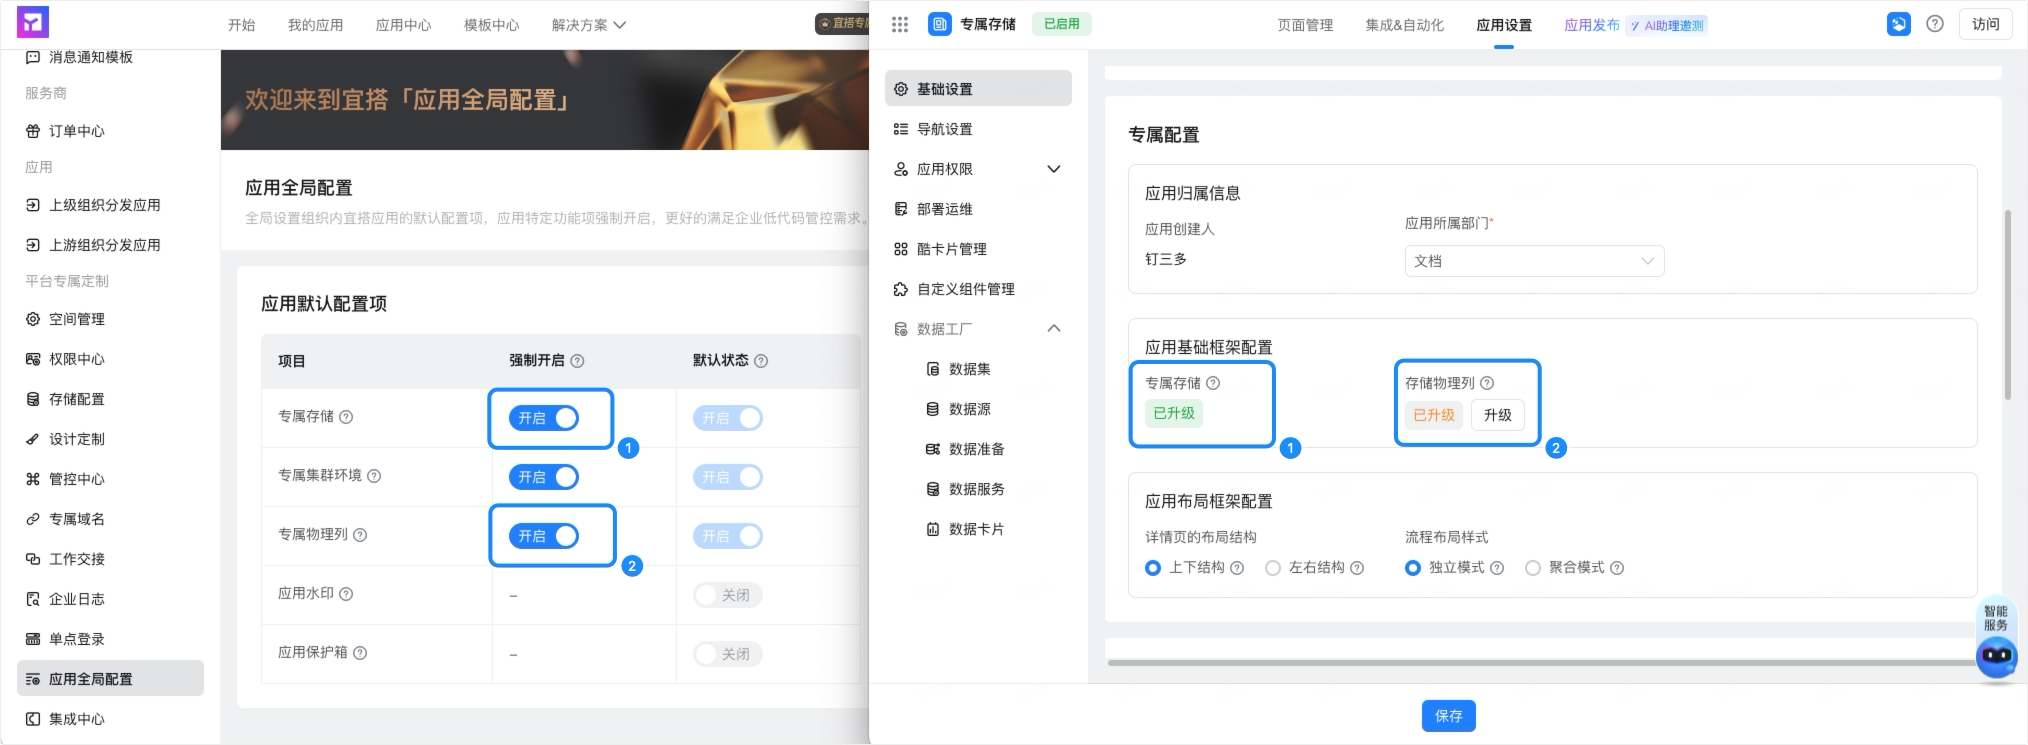Screen dimensions: 2028x745
Task: Click the 升级 button under 存储物理列
Action: tap(1497, 415)
